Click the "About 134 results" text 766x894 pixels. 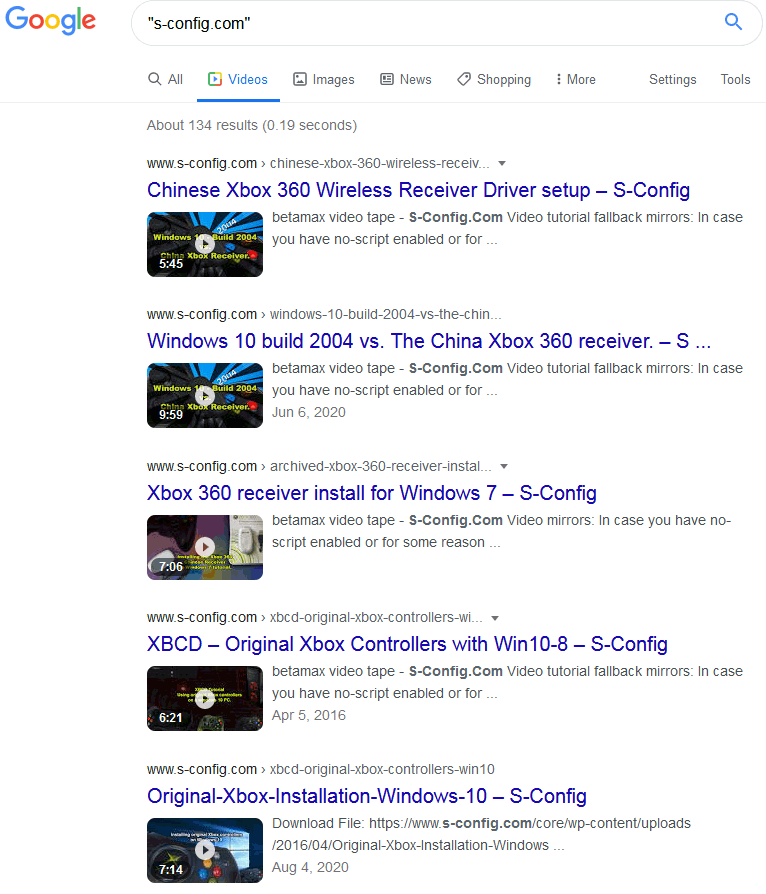[x=252, y=125]
